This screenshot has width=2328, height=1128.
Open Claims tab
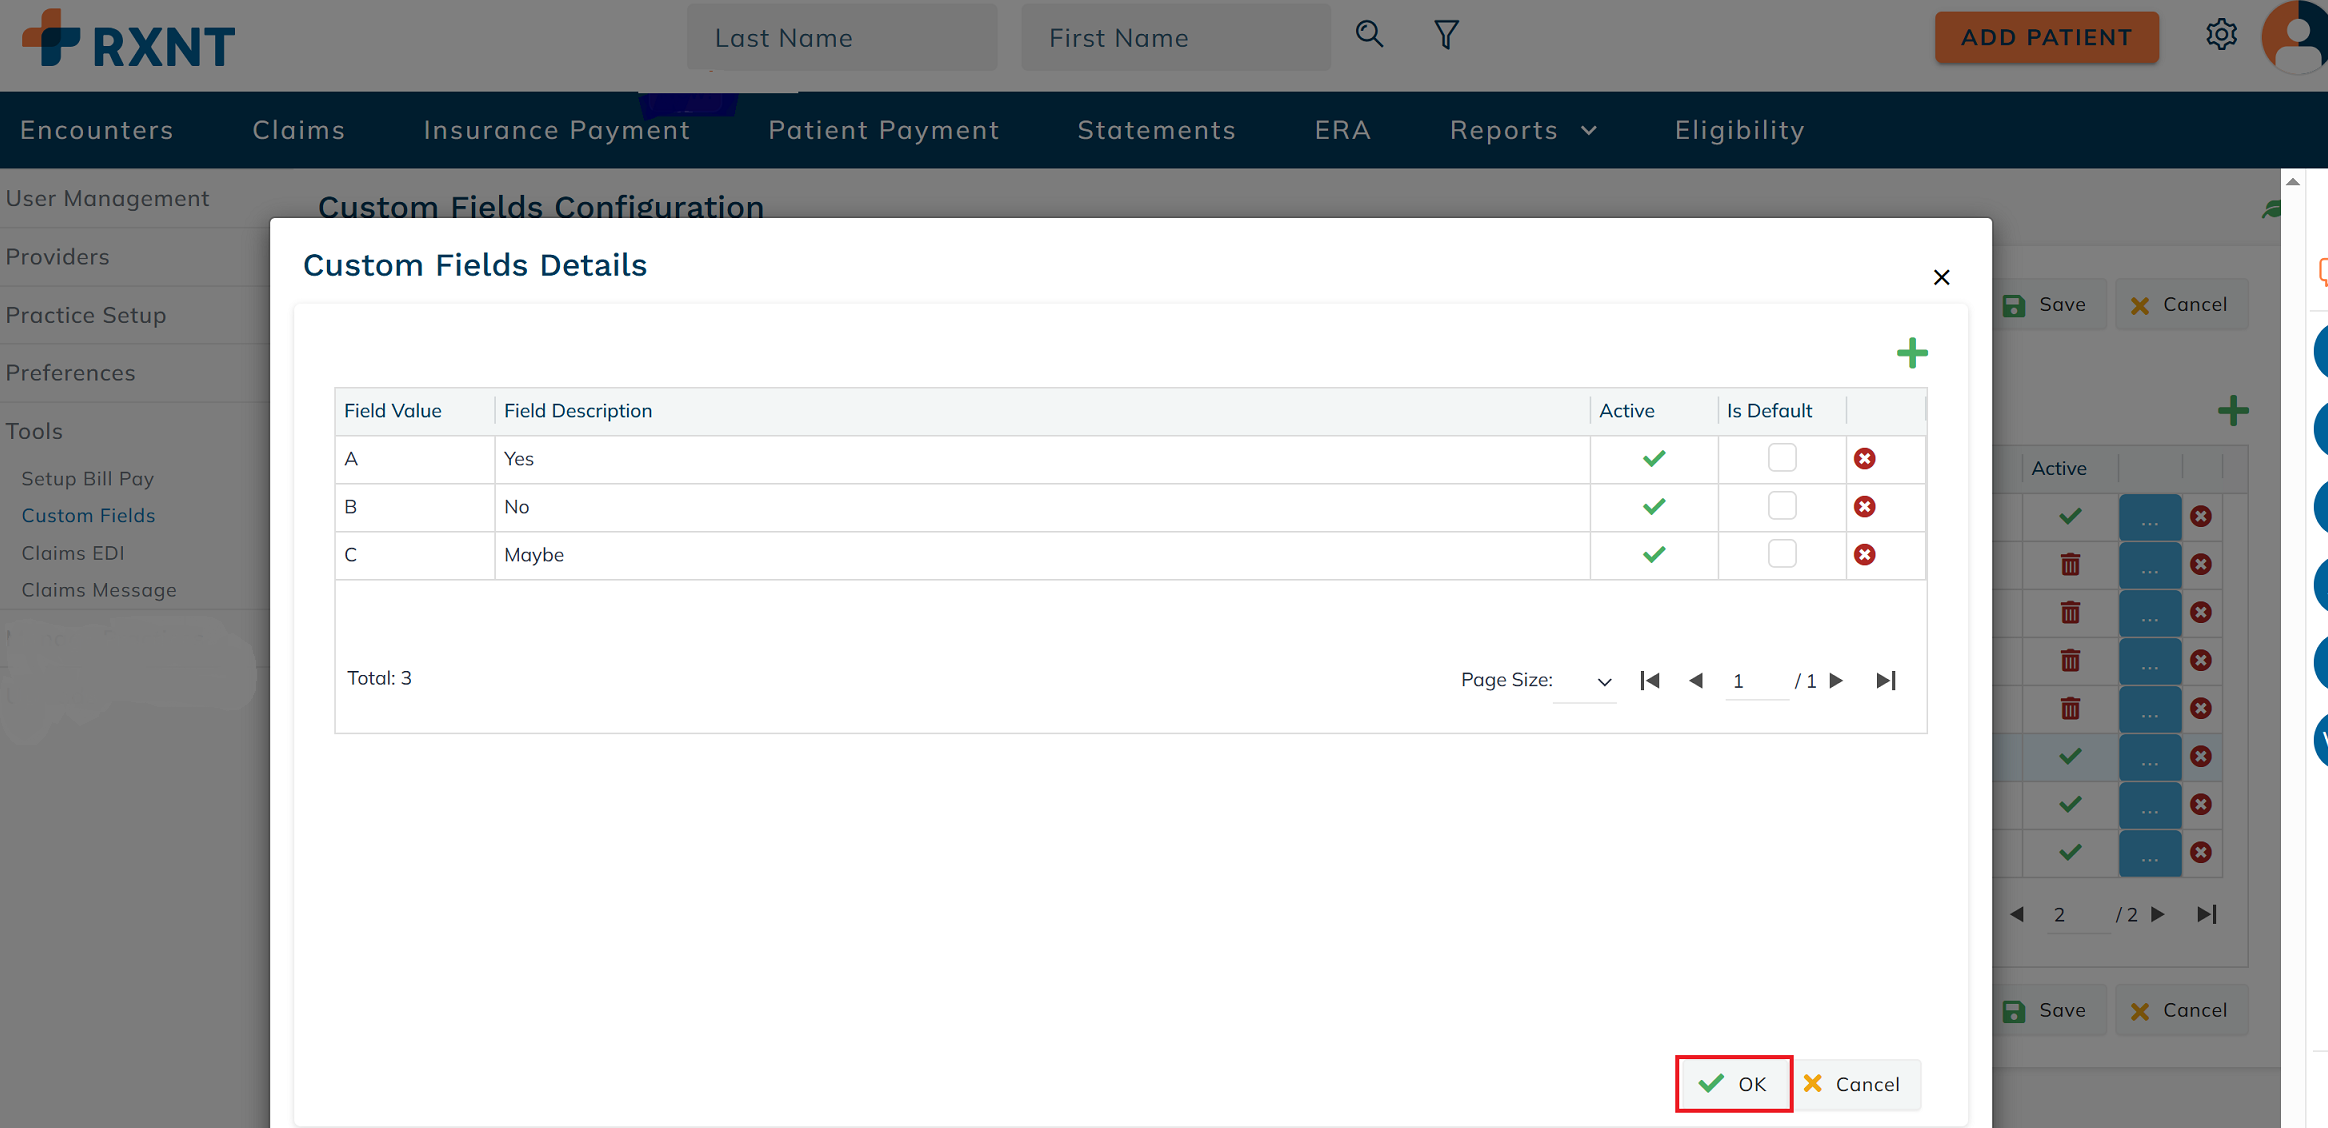[x=299, y=130]
